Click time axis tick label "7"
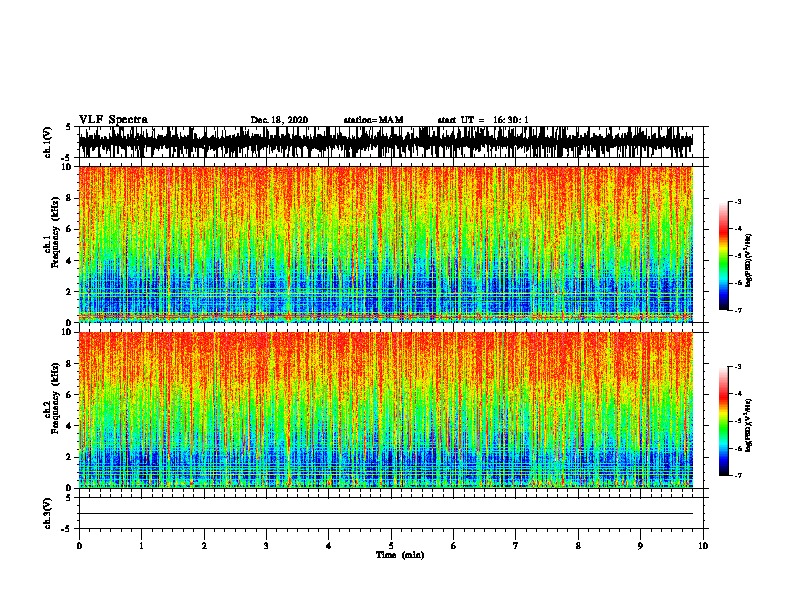 (516, 546)
